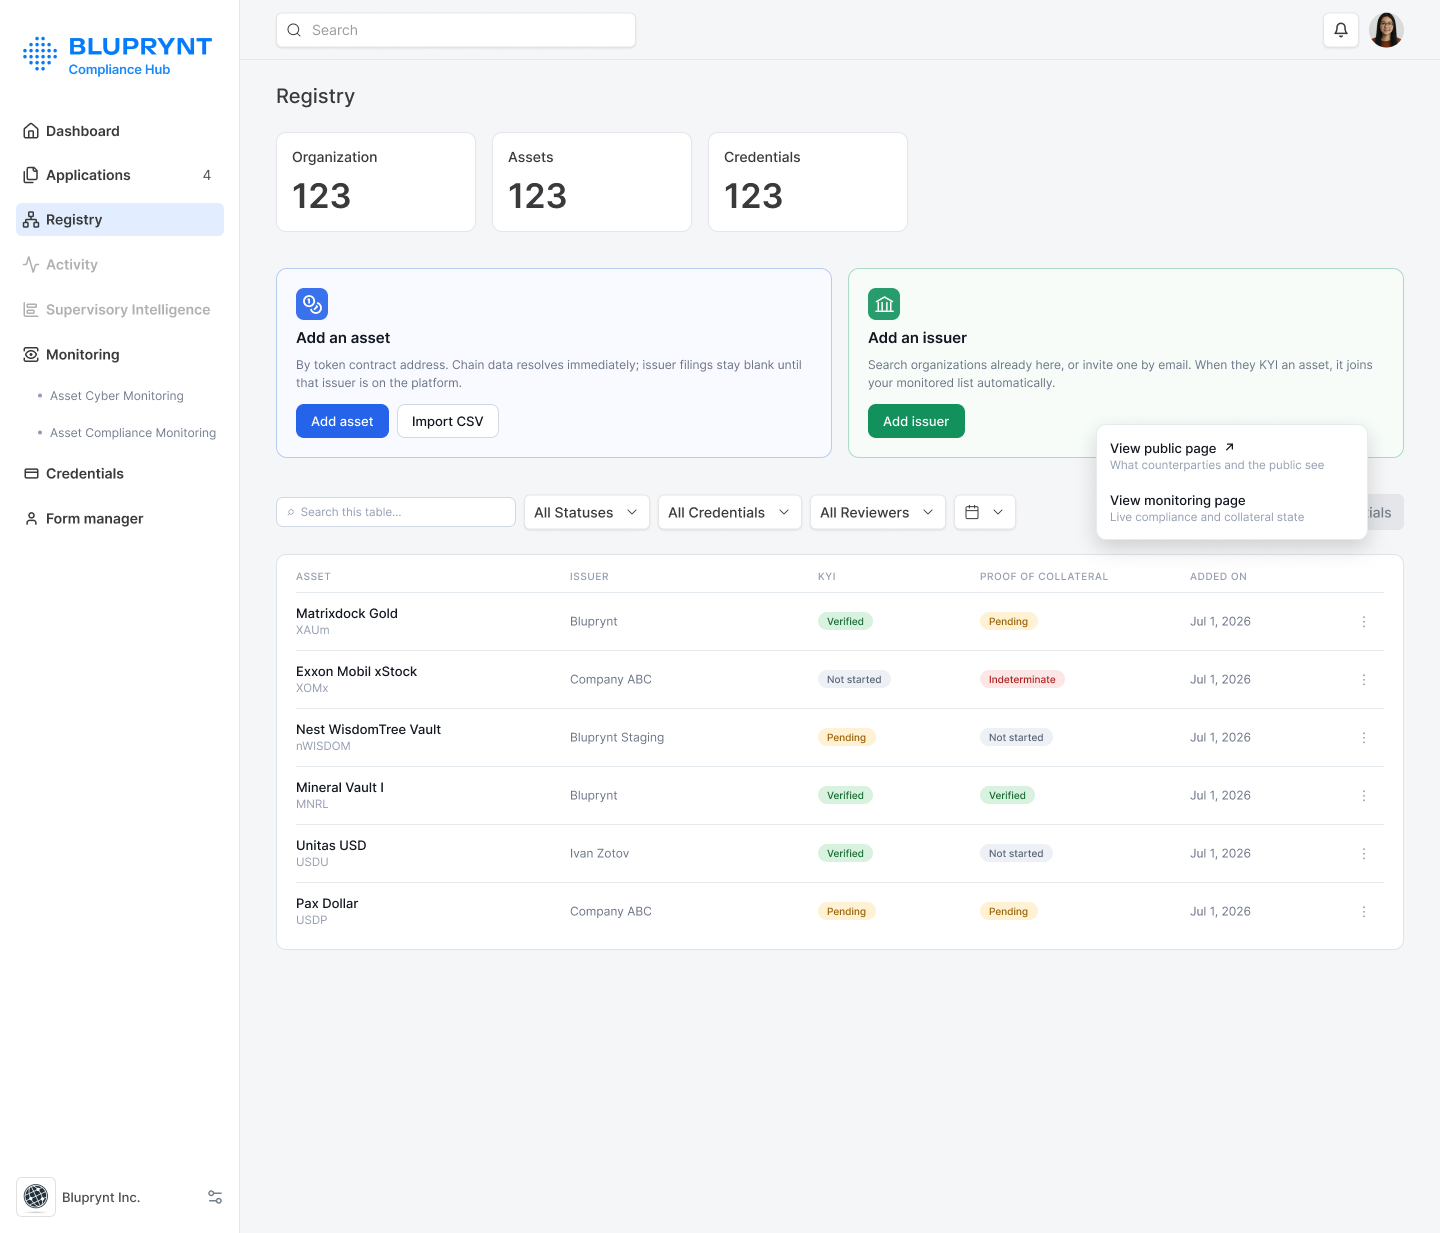The image size is (1440, 1233).
Task: Click the Bluprynt Inc. organization name
Action: tap(101, 1197)
